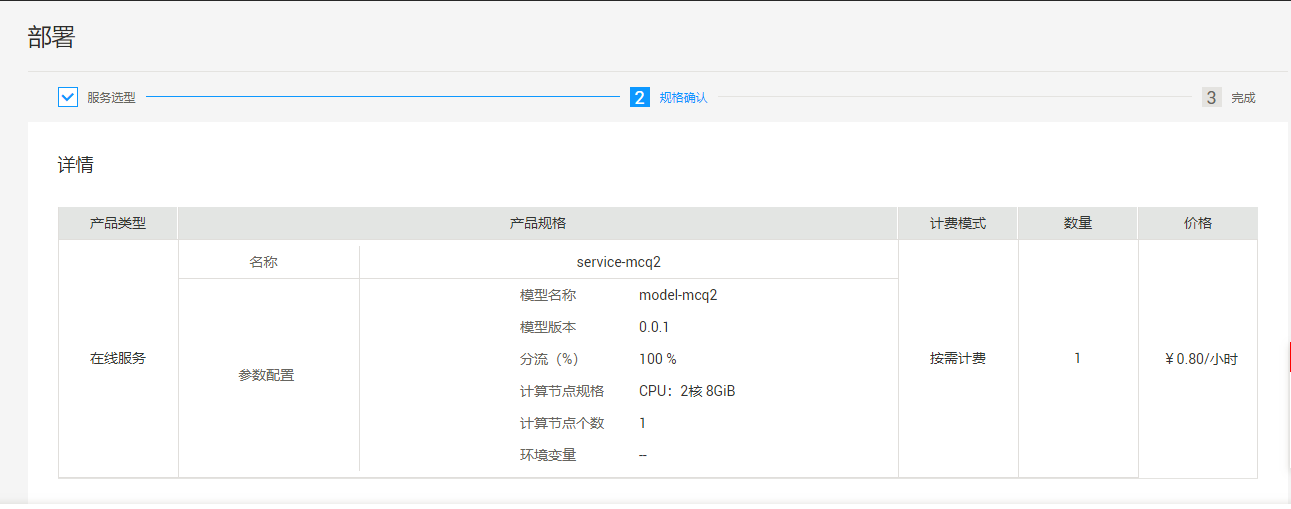Click the 100 % traffic value

[x=658, y=359]
